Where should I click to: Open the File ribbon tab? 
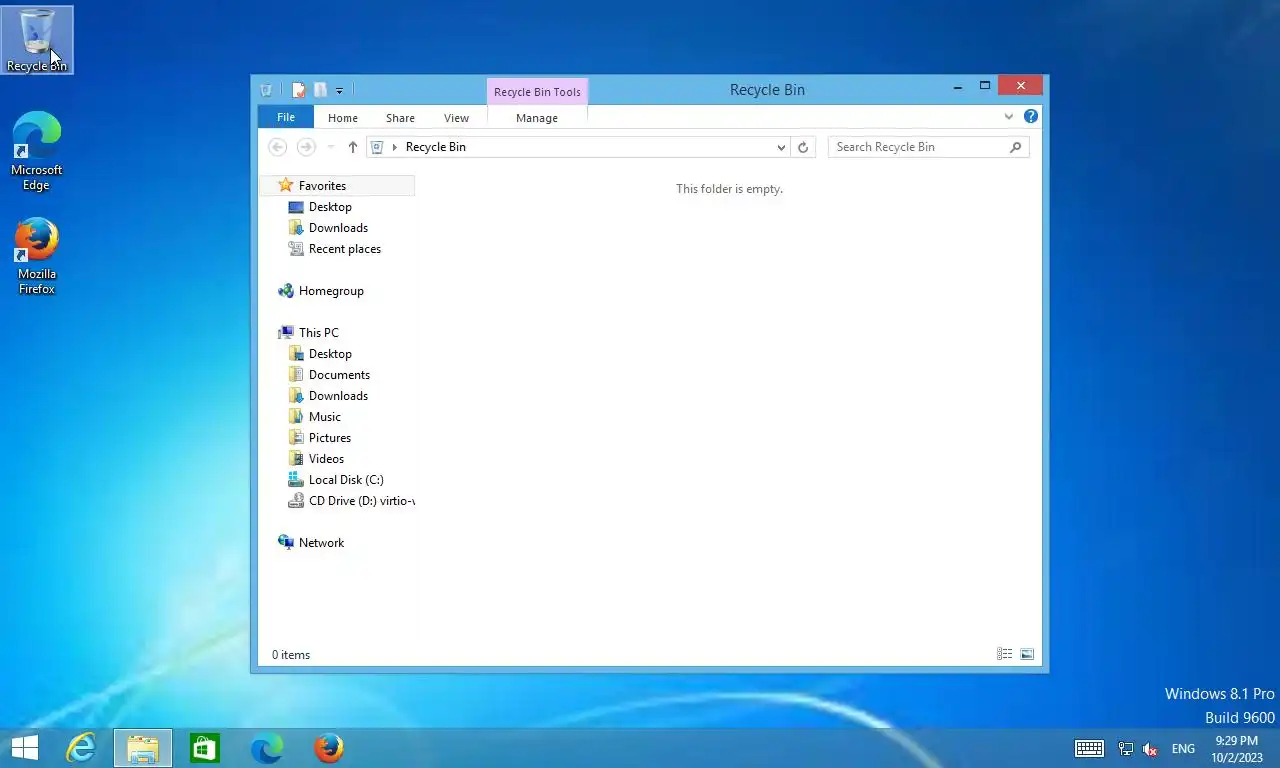coord(286,117)
